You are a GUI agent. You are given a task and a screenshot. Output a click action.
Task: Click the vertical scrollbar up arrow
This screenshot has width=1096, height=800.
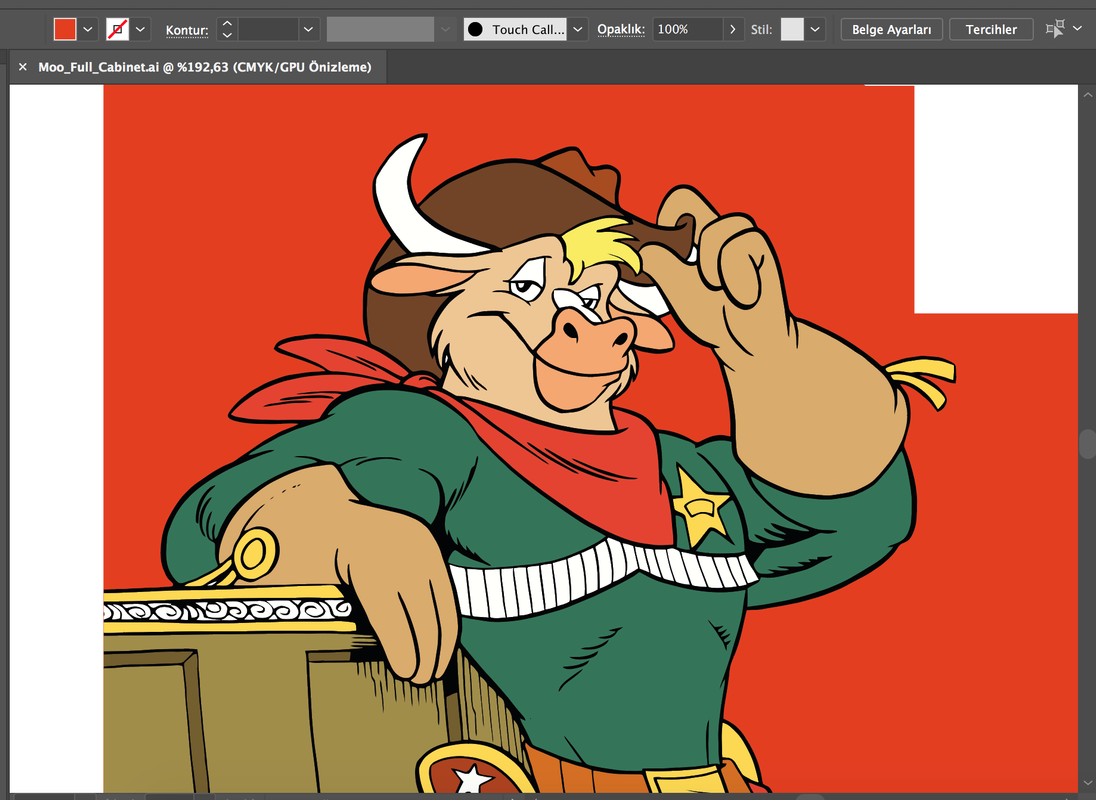(1087, 94)
